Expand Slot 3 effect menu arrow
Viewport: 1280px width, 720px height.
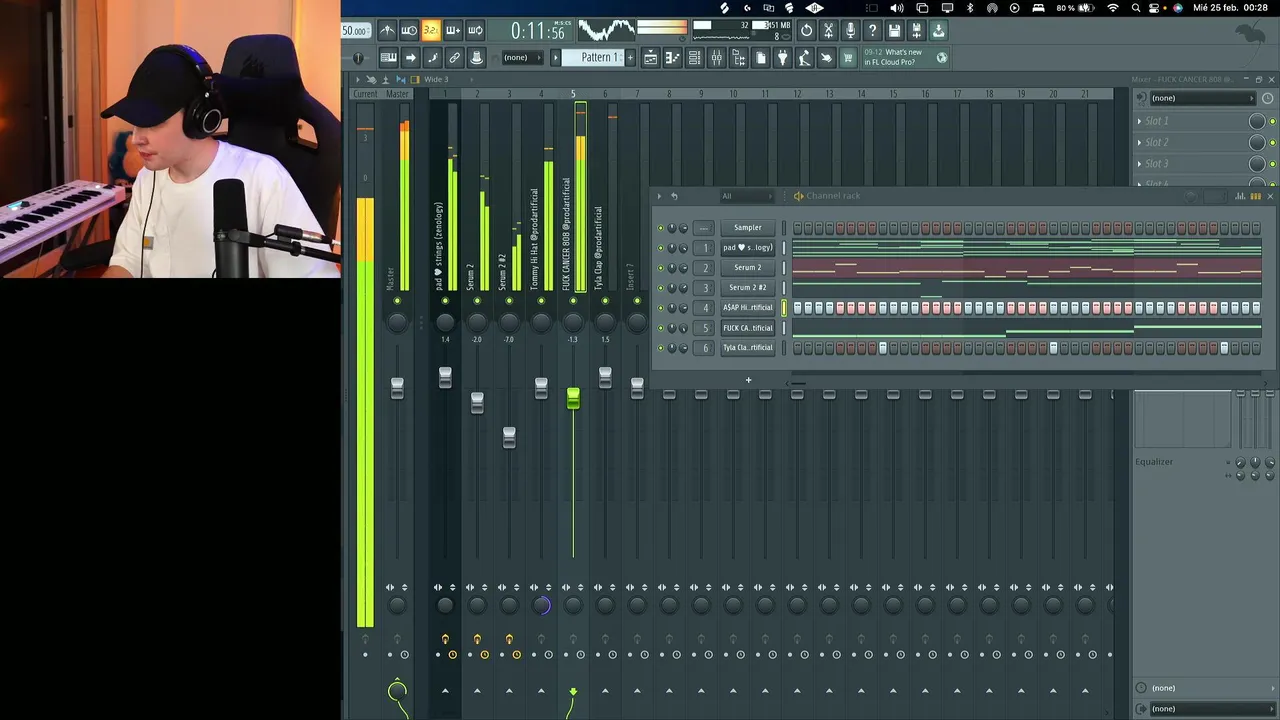tap(1139, 164)
